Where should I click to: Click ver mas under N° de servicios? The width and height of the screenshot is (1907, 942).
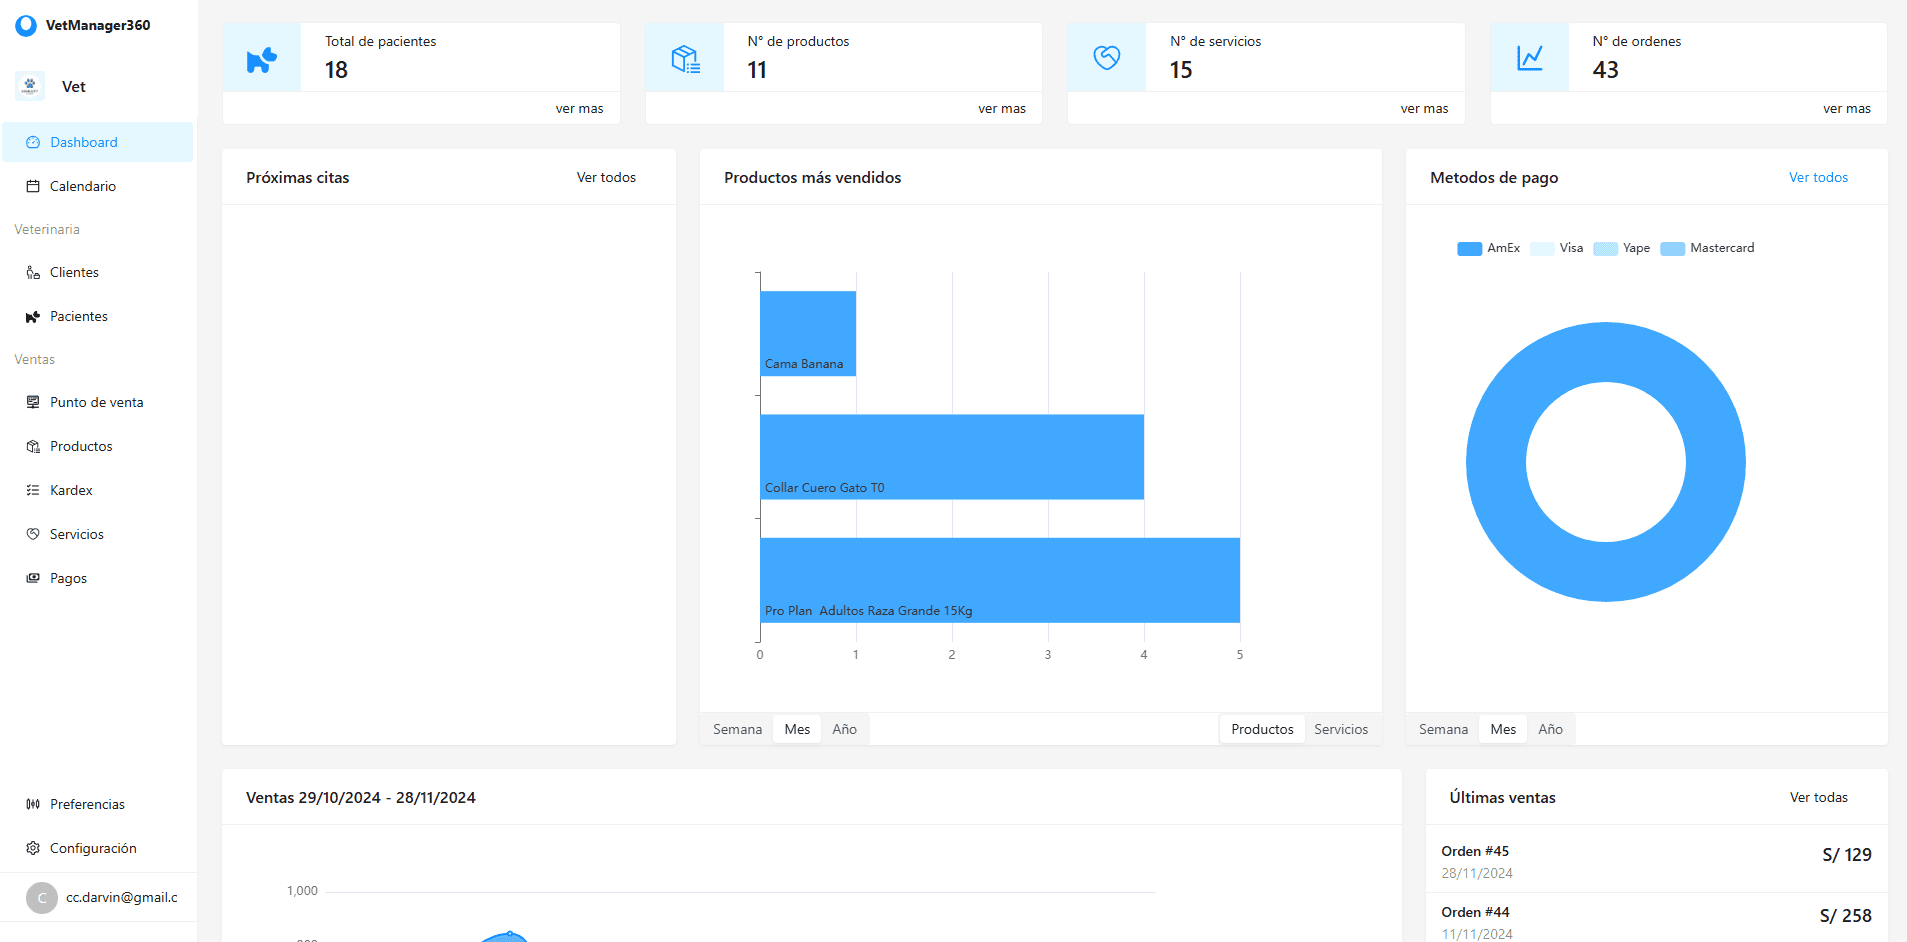point(1424,108)
